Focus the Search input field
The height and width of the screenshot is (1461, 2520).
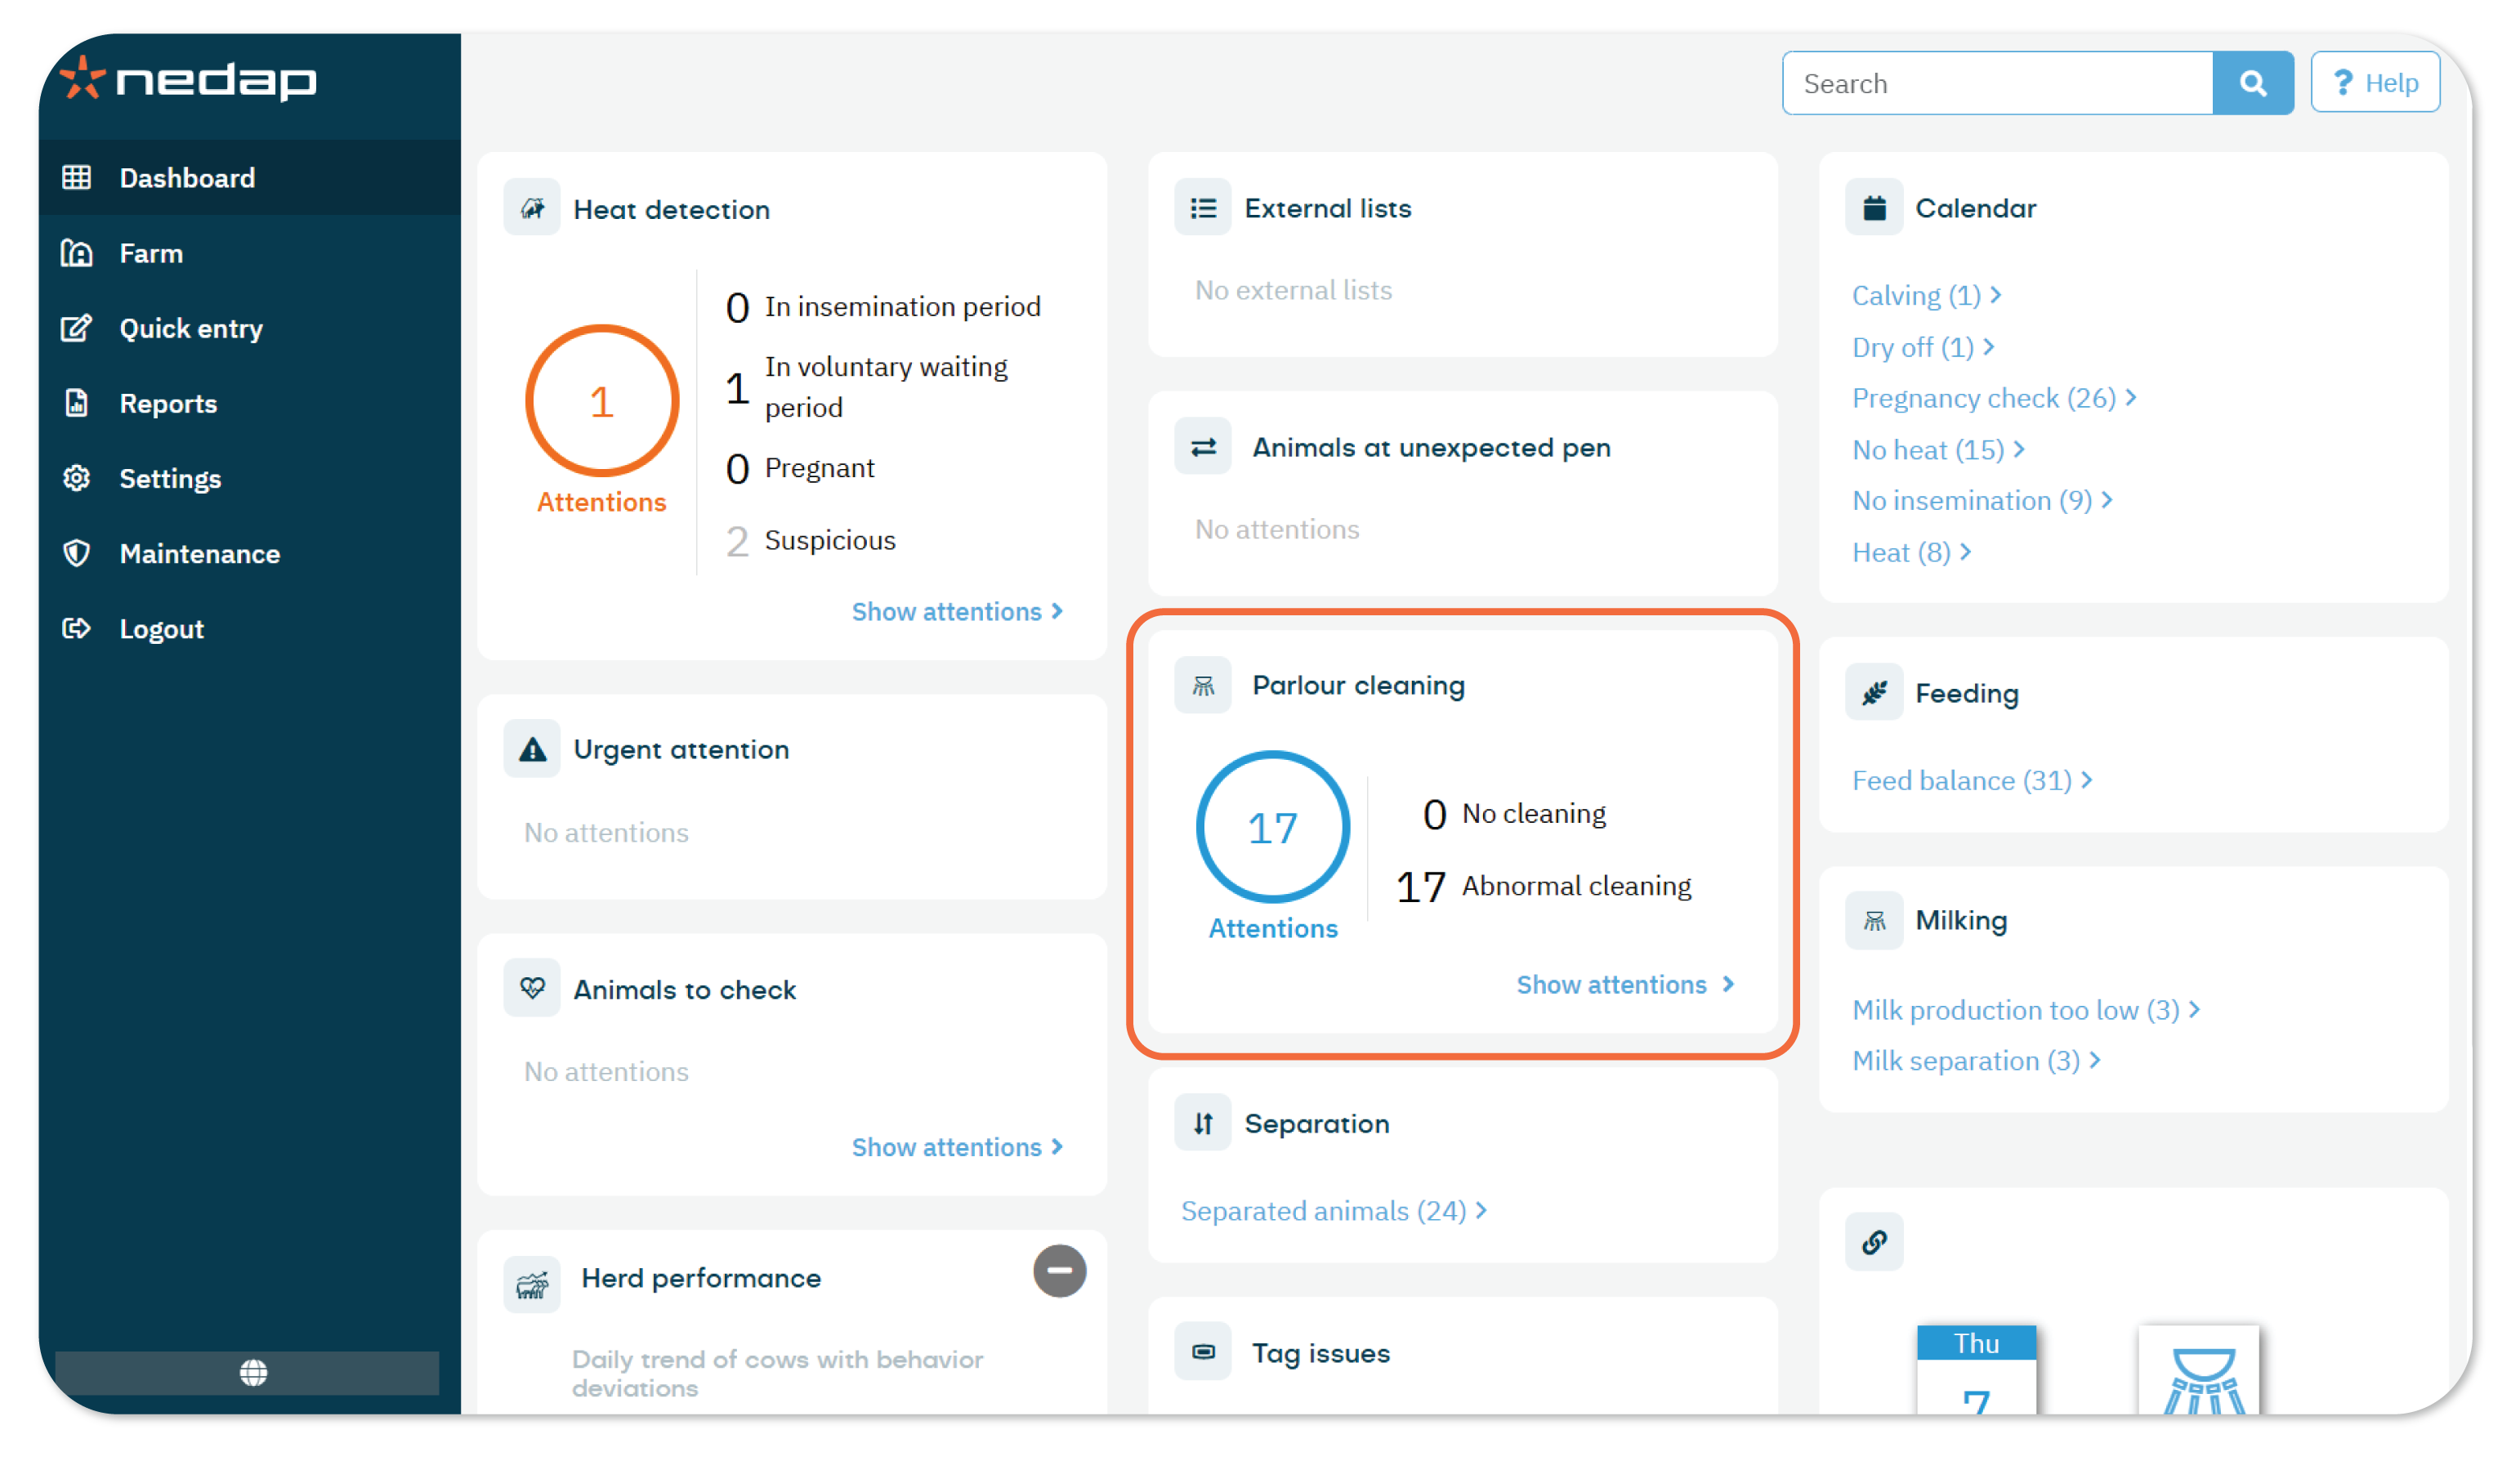coord(1997,83)
